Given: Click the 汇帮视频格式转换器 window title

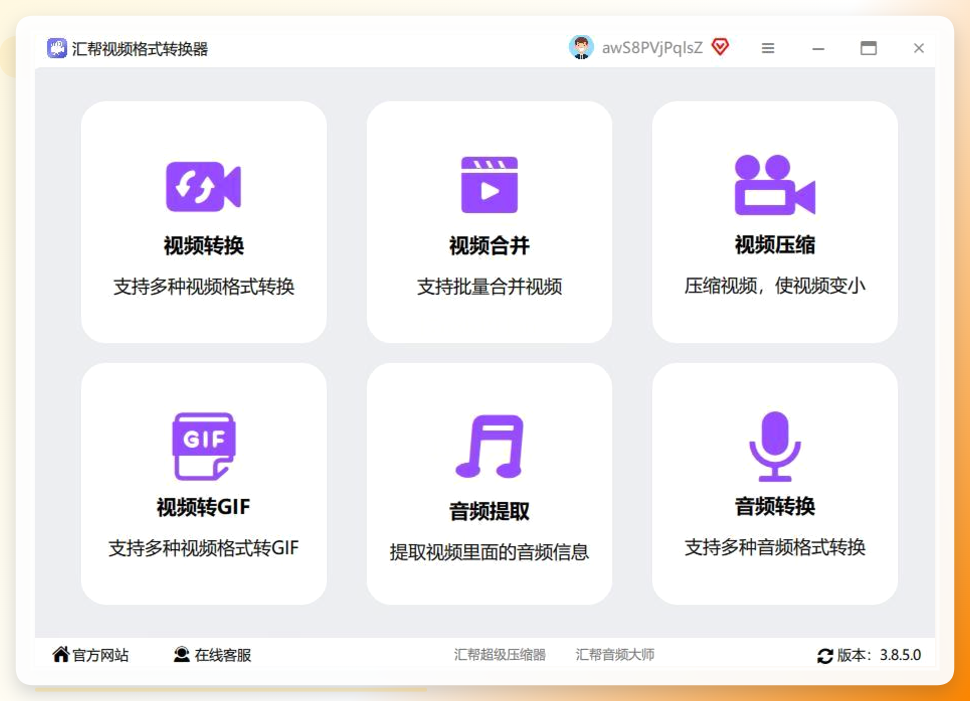Looking at the screenshot, I should click(x=140, y=49).
